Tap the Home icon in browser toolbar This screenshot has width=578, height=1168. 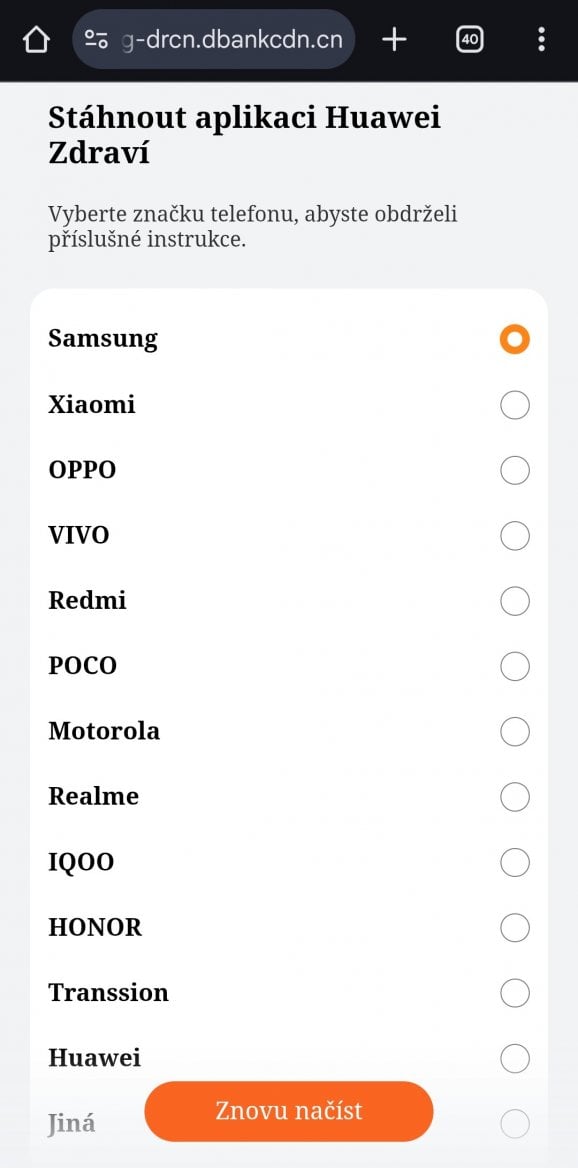point(36,39)
